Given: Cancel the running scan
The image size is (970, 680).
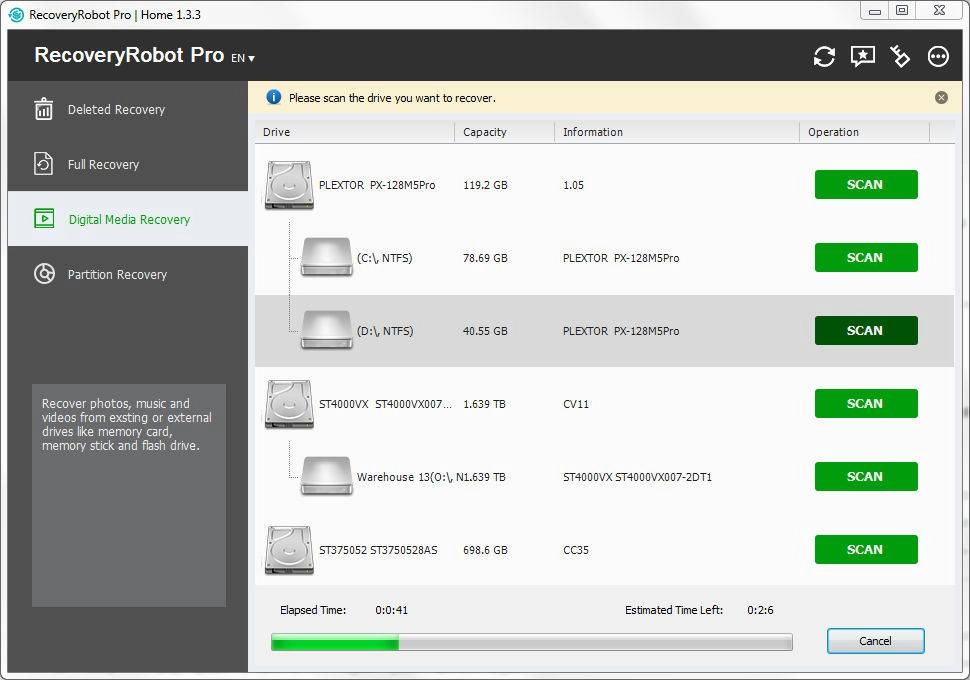Looking at the screenshot, I should coord(875,641).
